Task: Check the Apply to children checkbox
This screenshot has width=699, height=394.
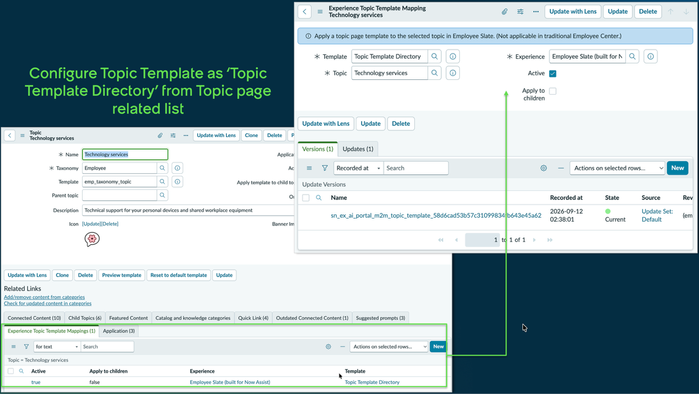Action: click(553, 91)
